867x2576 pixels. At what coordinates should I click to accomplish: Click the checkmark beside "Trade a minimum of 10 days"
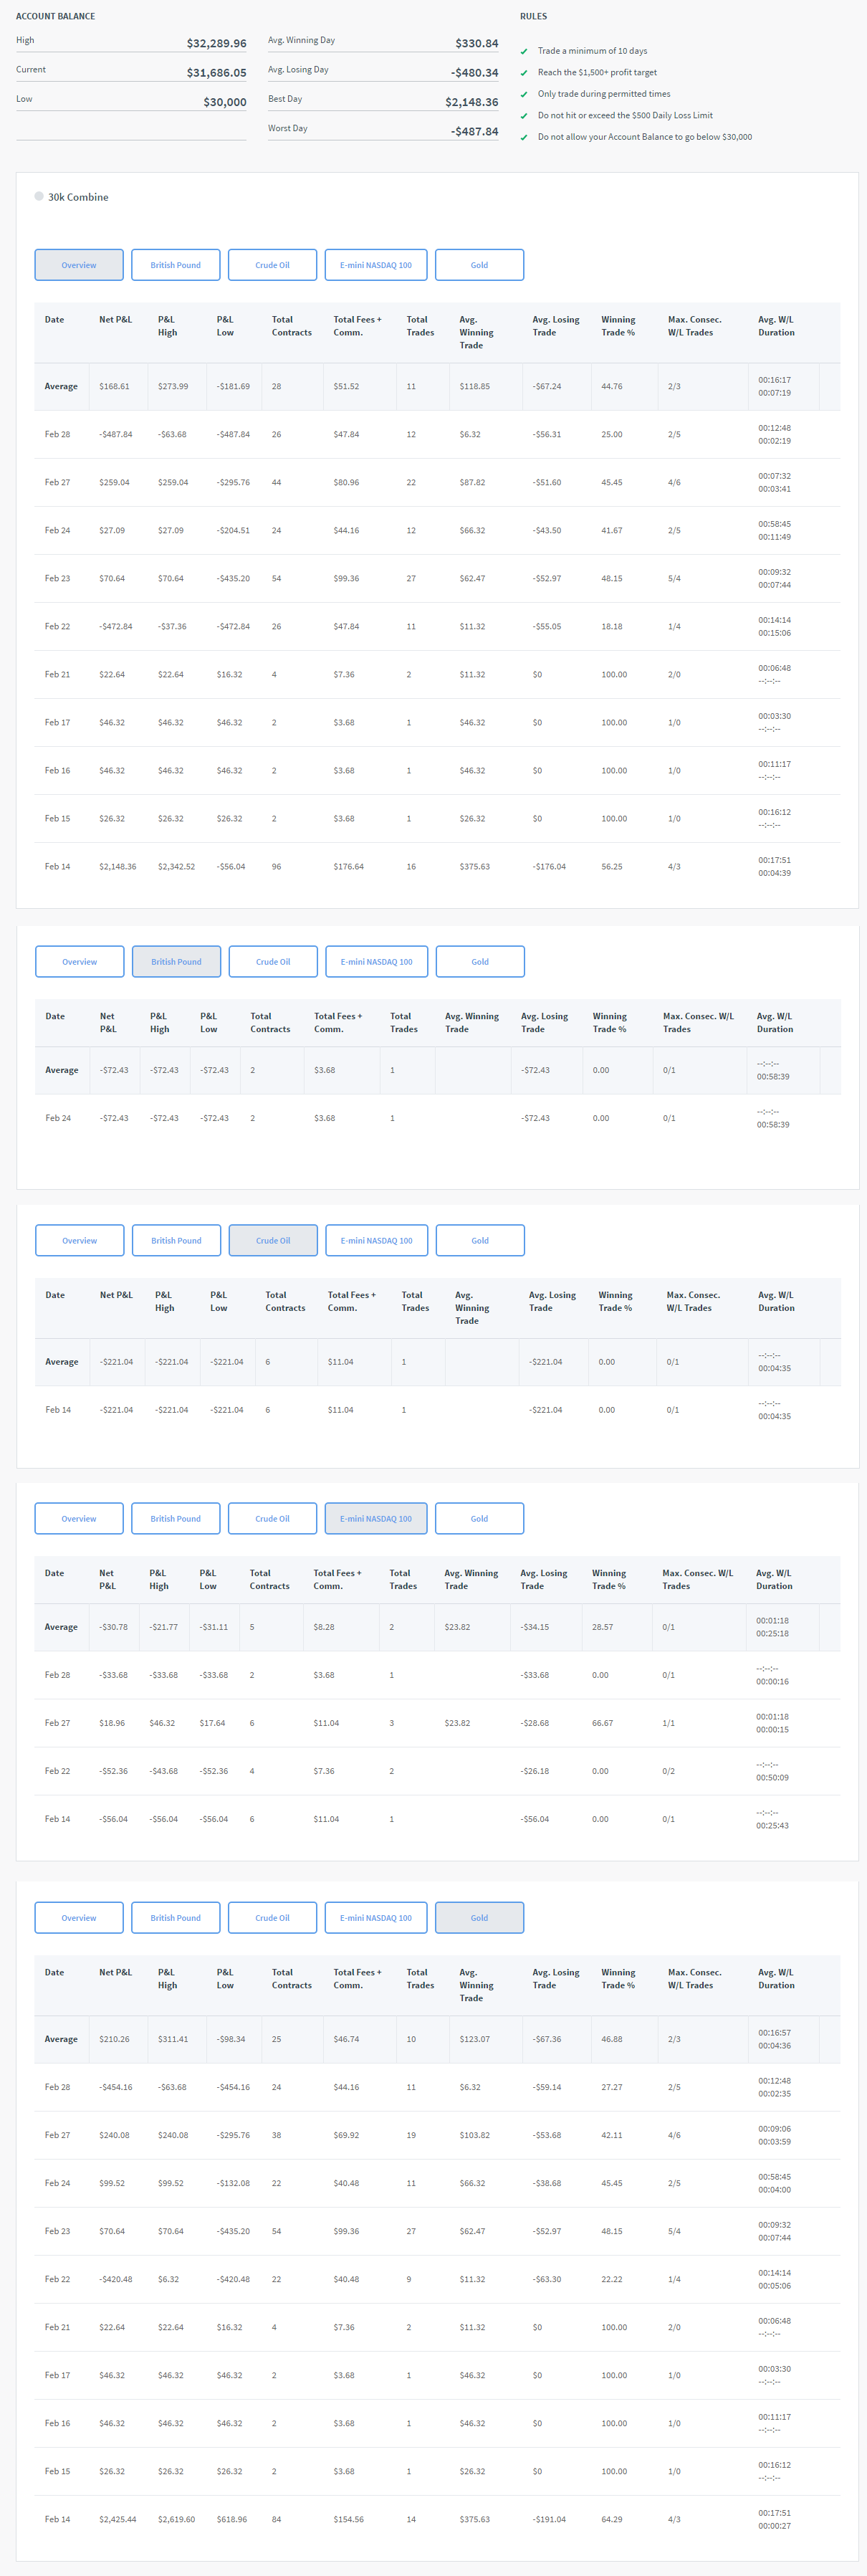[524, 52]
